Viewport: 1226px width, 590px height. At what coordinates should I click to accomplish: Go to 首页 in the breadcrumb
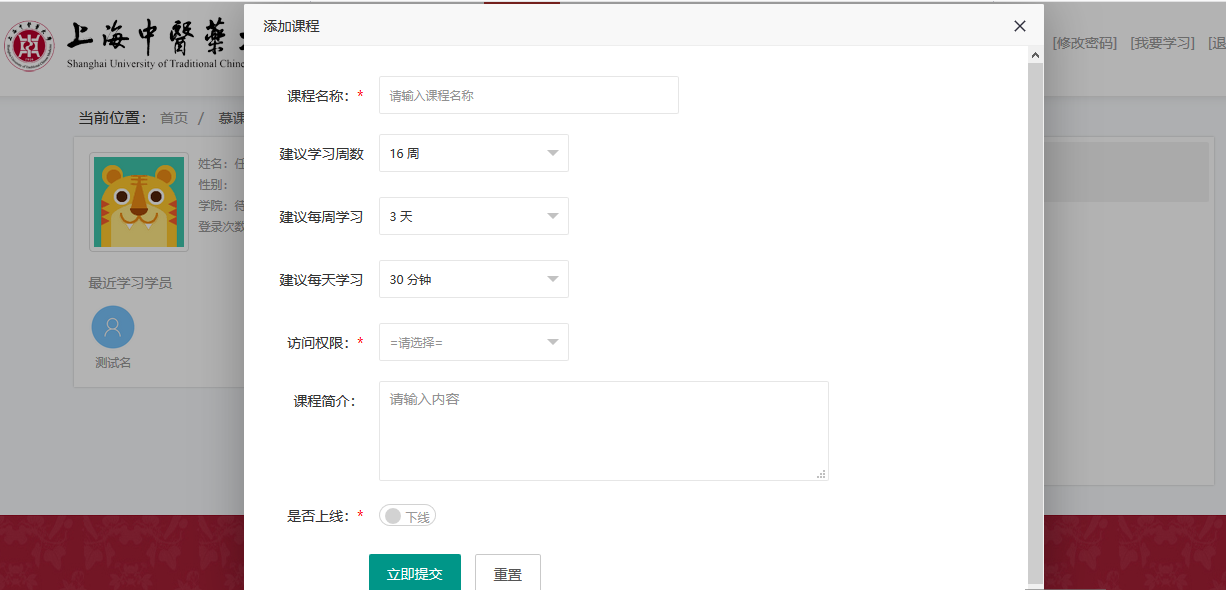(x=174, y=118)
